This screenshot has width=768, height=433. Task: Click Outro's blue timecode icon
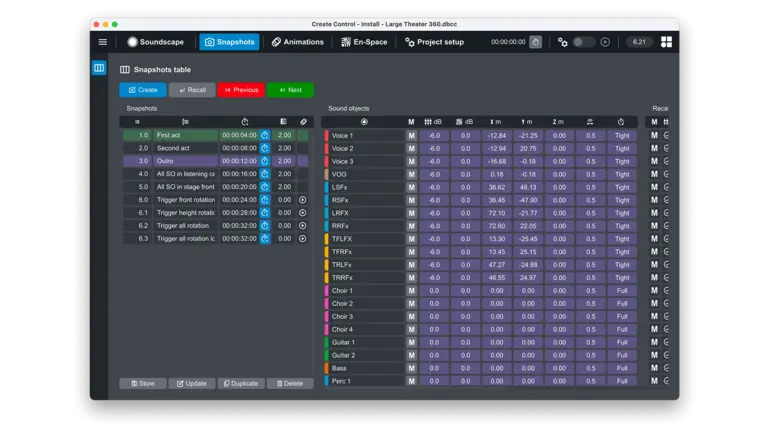coord(264,161)
